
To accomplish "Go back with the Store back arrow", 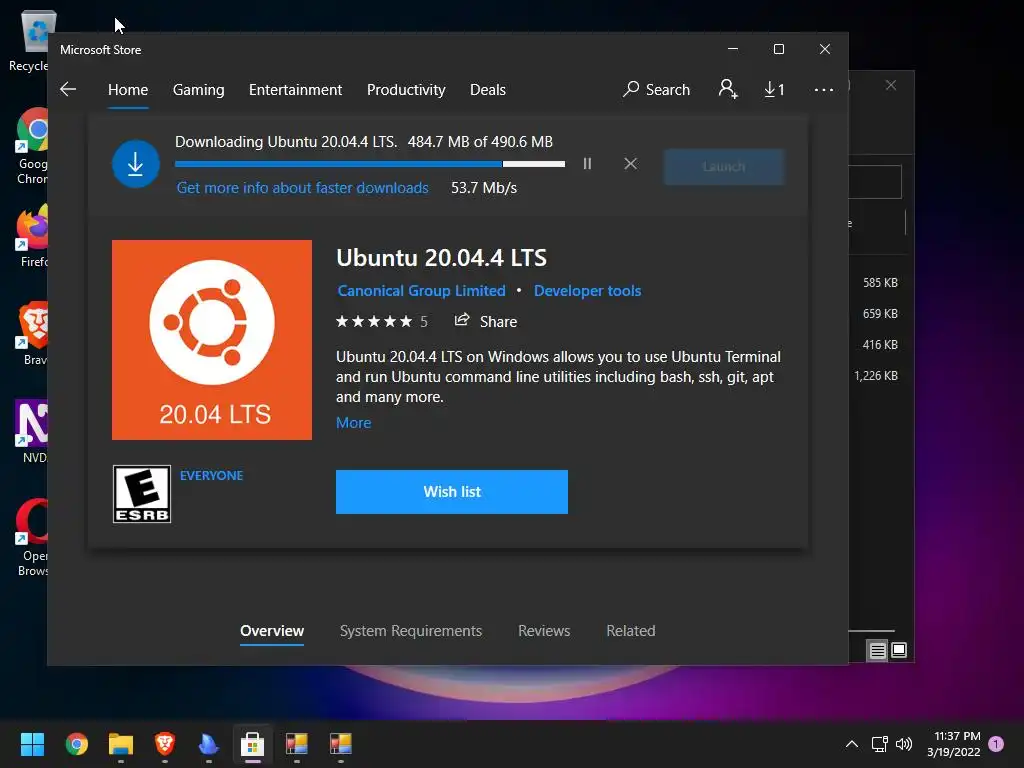I will [x=68, y=89].
